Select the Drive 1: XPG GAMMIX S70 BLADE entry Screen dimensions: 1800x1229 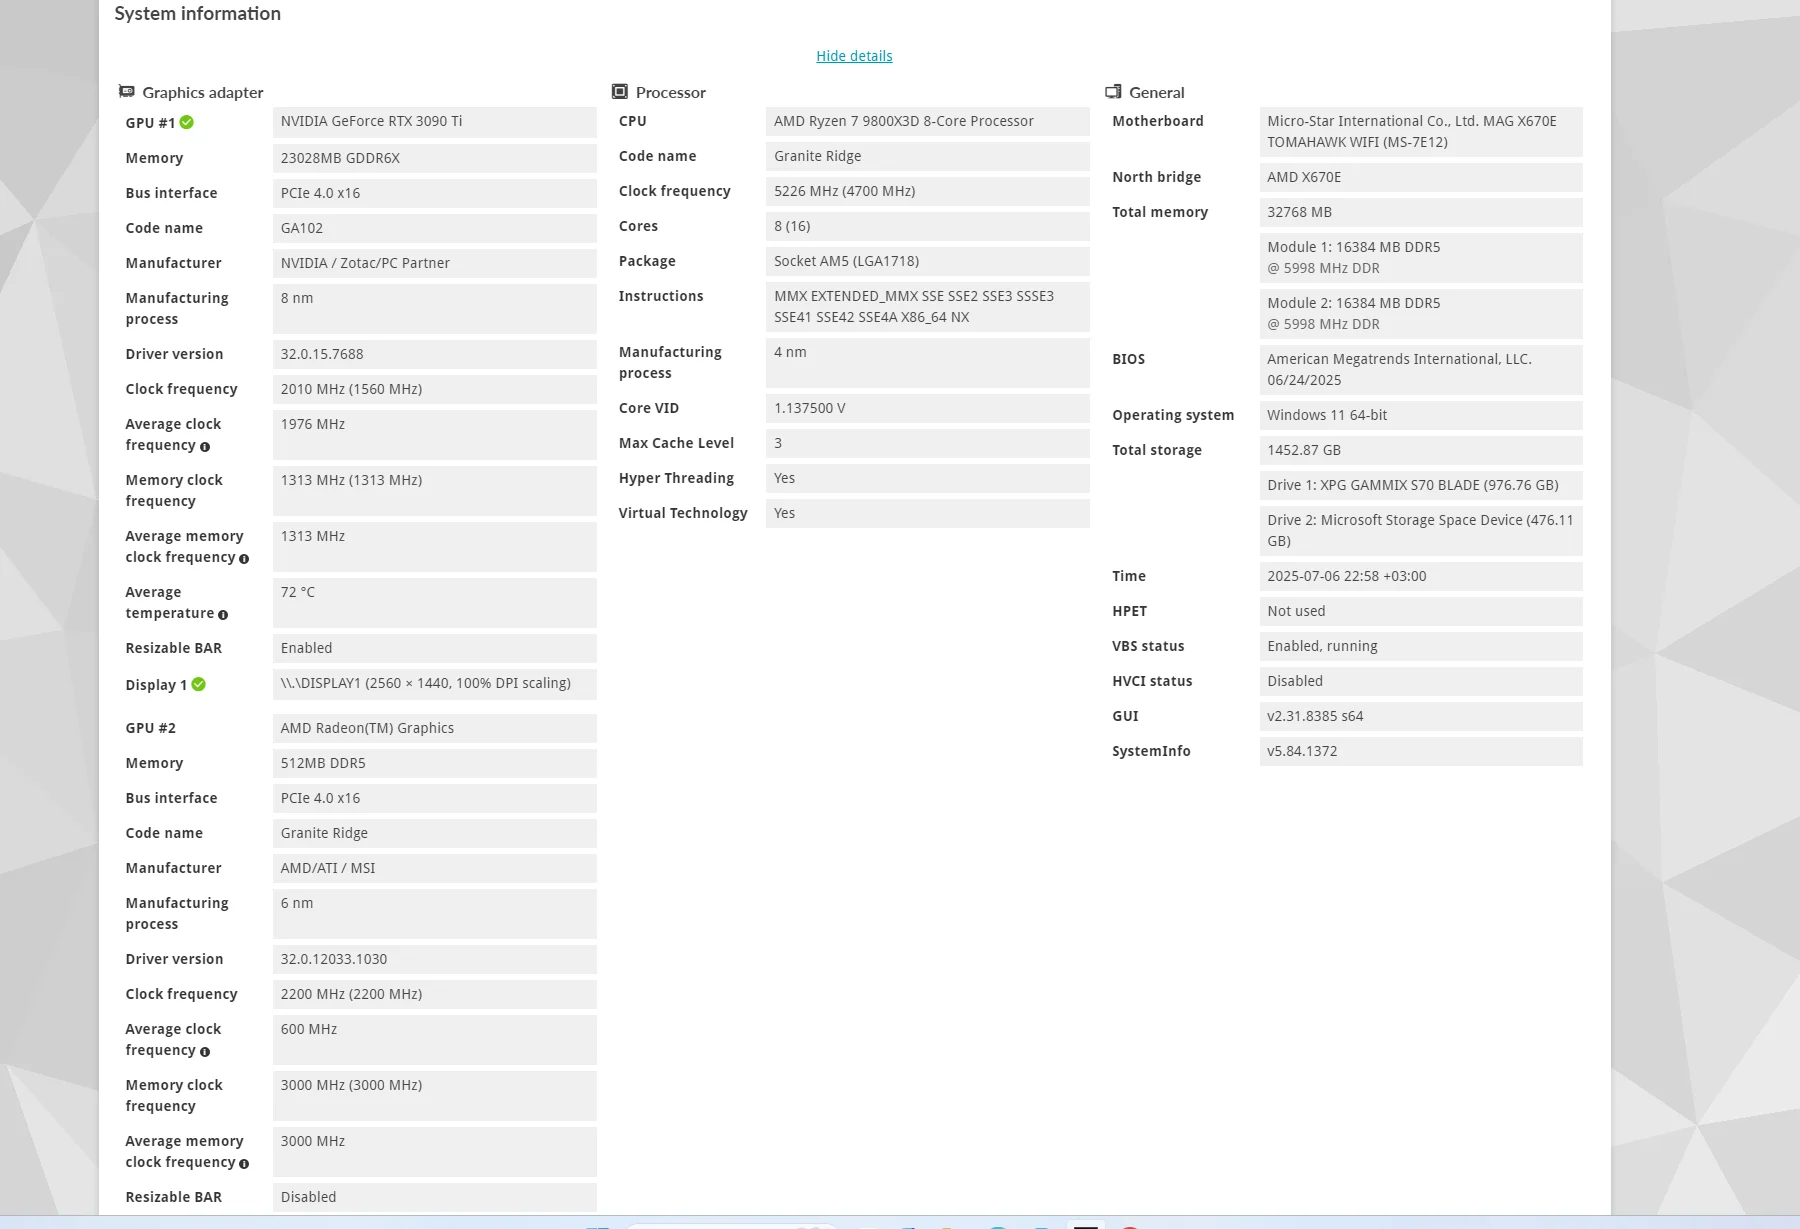pos(1421,485)
